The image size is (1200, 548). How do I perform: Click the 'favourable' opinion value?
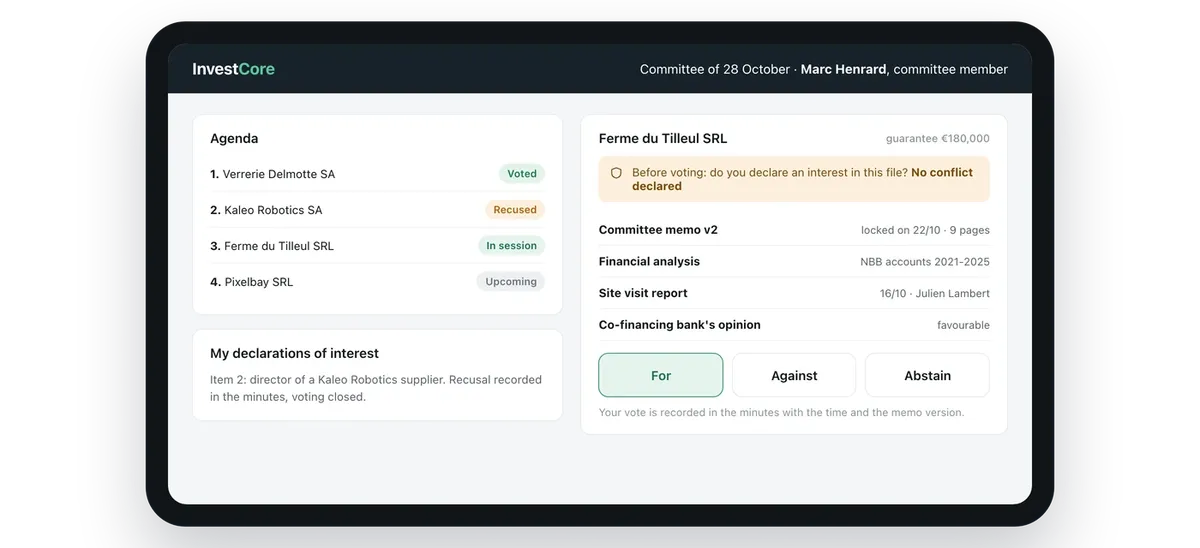(963, 325)
